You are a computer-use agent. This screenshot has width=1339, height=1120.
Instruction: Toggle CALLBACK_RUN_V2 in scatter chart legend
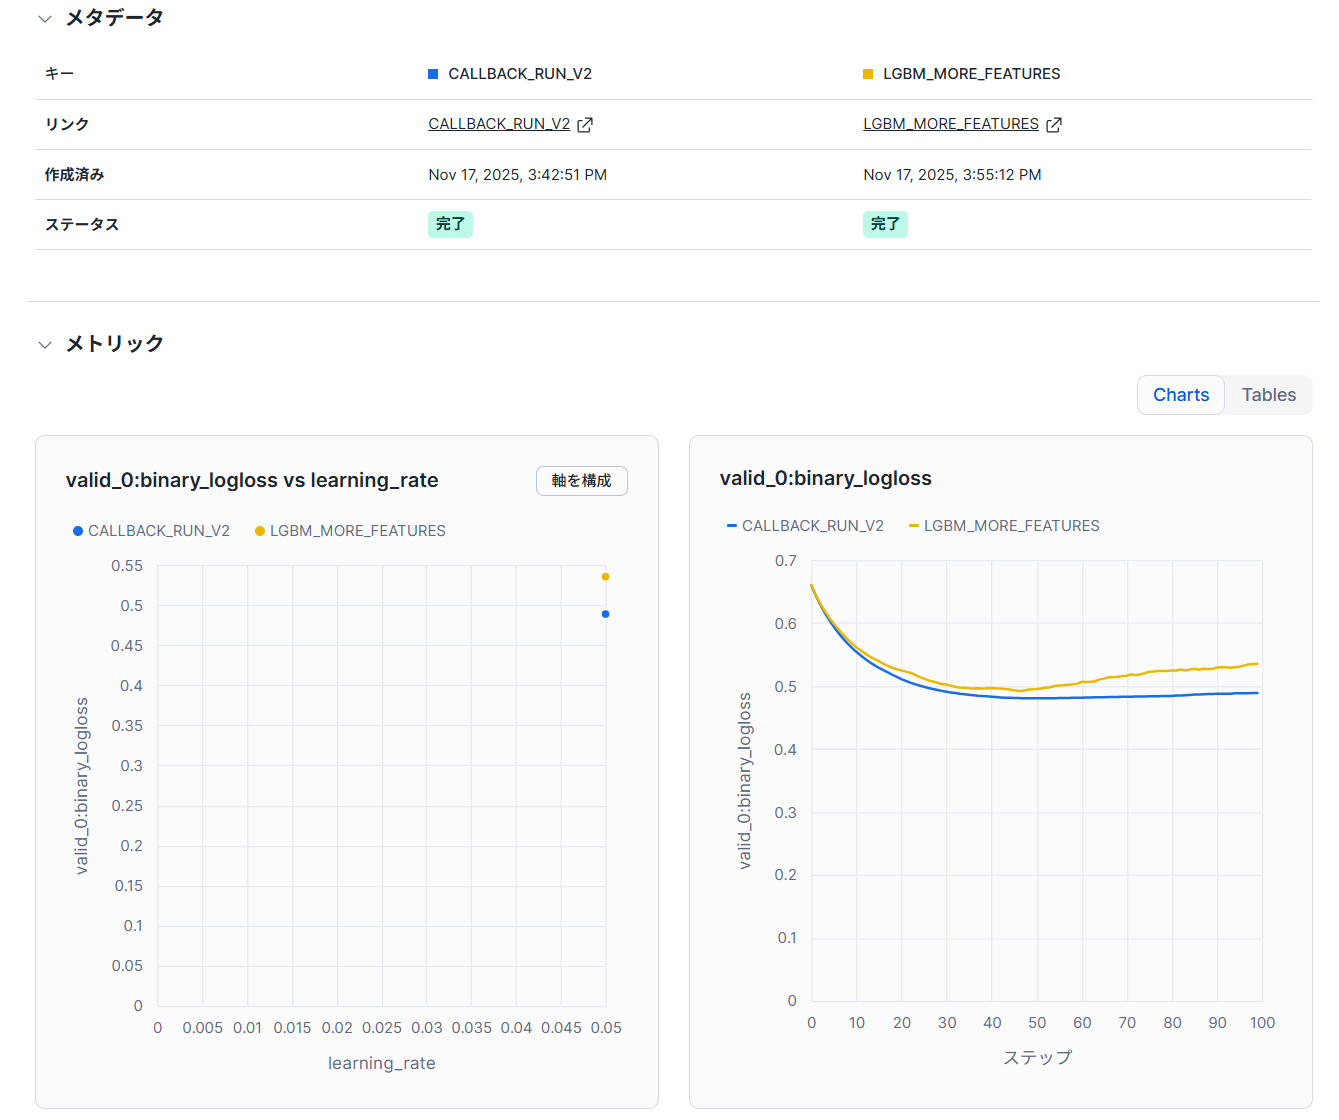pyautogui.click(x=151, y=531)
